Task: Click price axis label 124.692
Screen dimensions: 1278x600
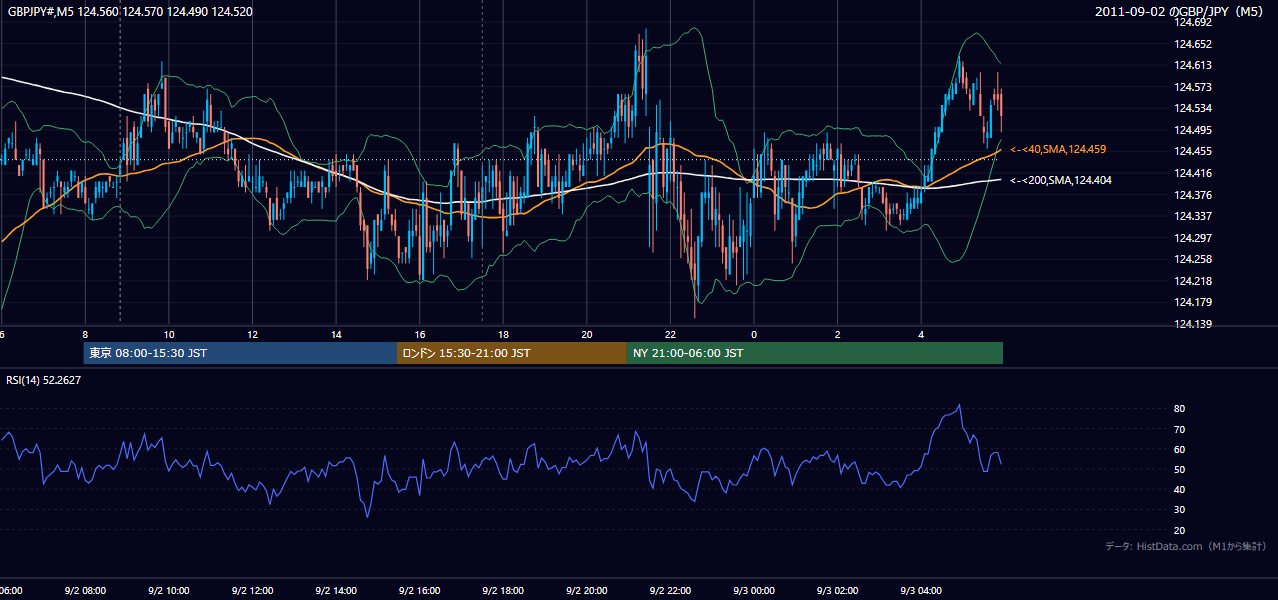Action: click(1192, 22)
